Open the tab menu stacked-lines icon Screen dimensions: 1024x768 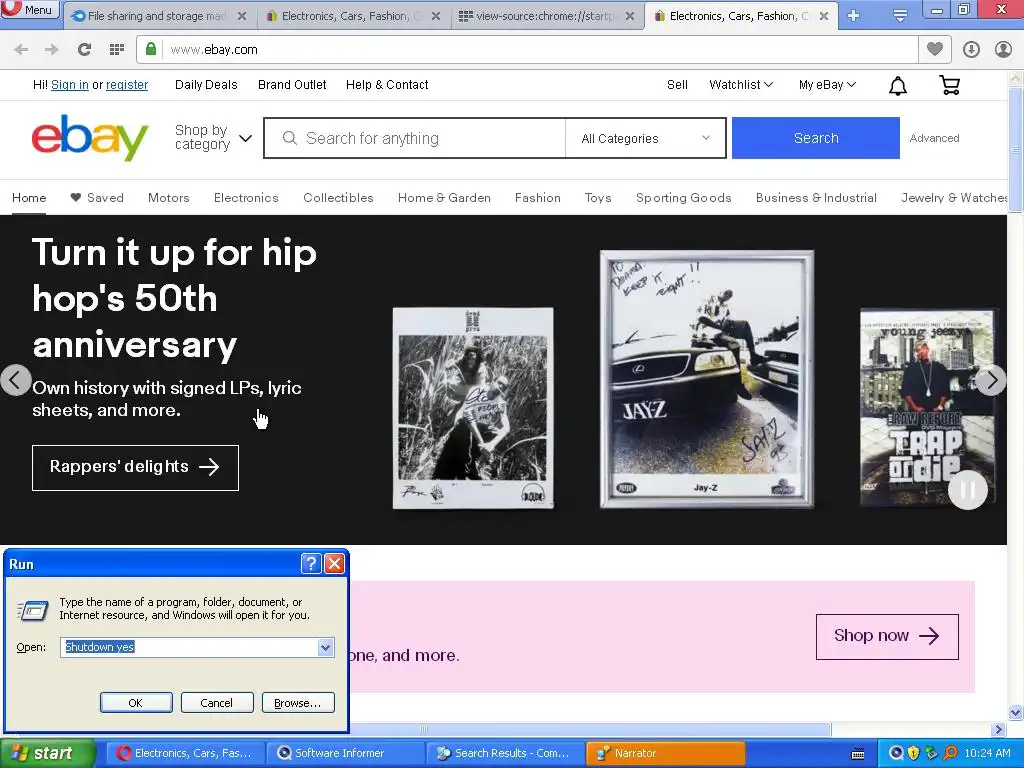coord(900,16)
